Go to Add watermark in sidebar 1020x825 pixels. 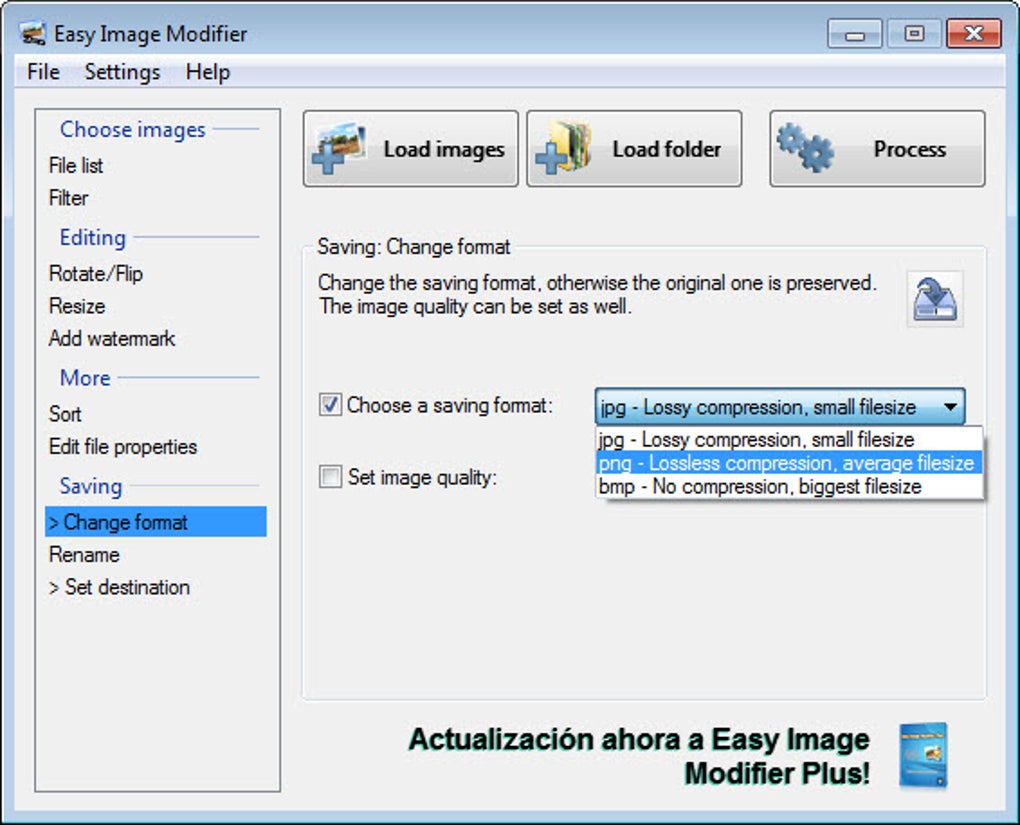[x=112, y=338]
